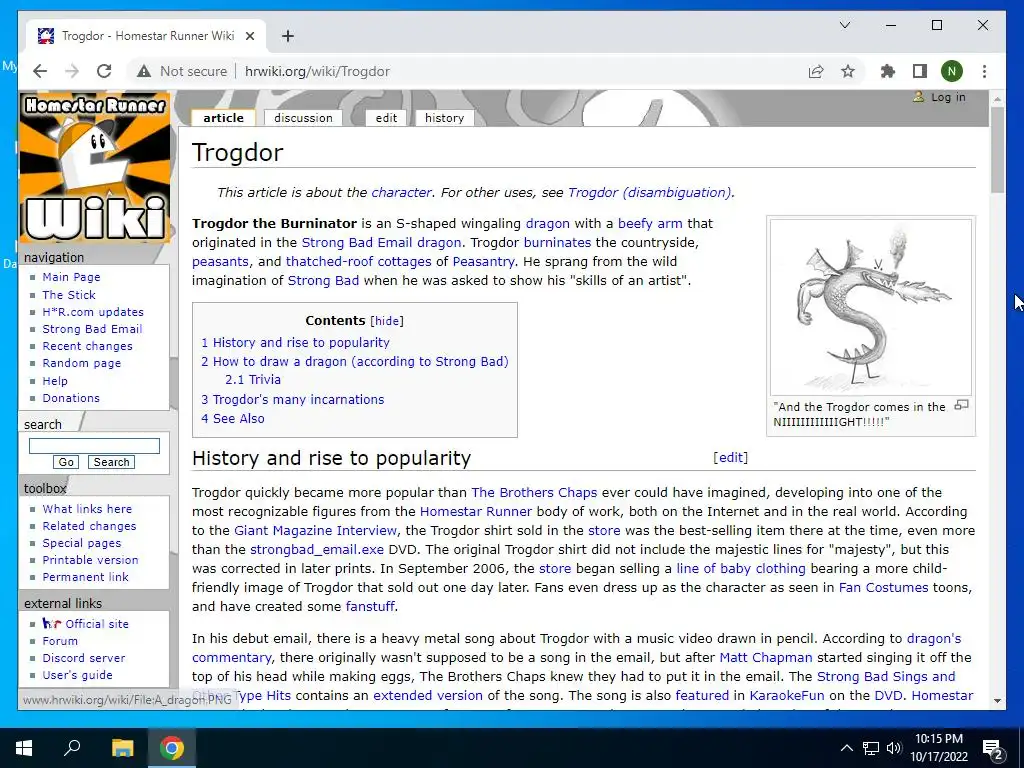Open Main Page in navigation
This screenshot has width=1024, height=768.
click(x=71, y=277)
